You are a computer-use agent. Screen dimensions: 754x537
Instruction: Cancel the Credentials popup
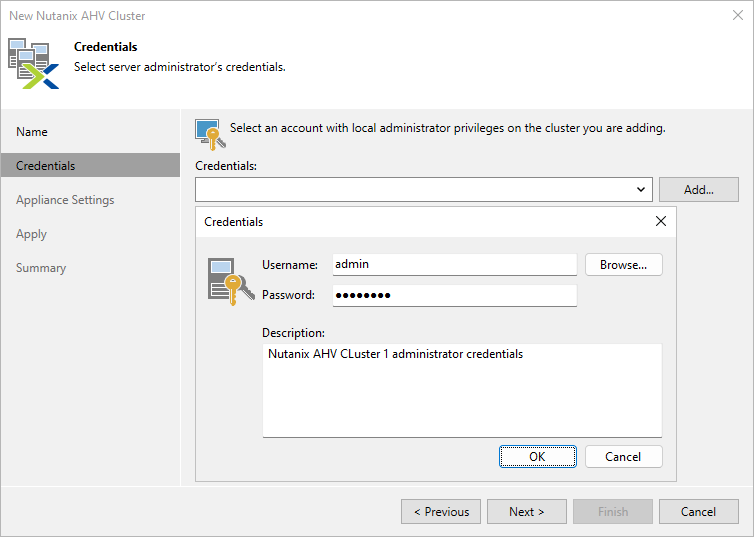point(623,456)
